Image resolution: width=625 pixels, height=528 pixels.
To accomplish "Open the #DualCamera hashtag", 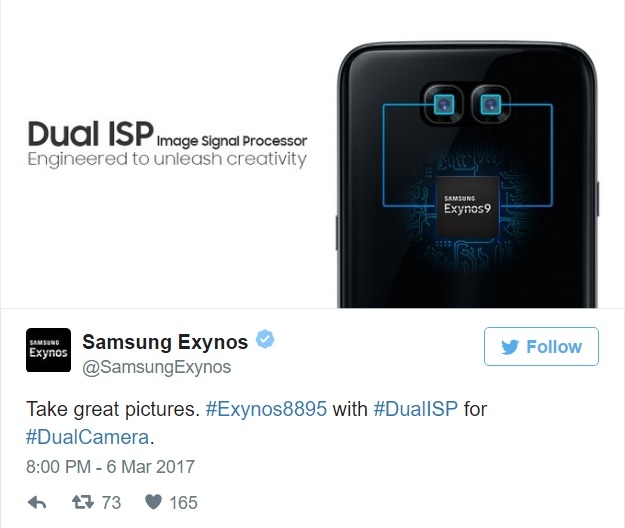I will click(x=88, y=437).
